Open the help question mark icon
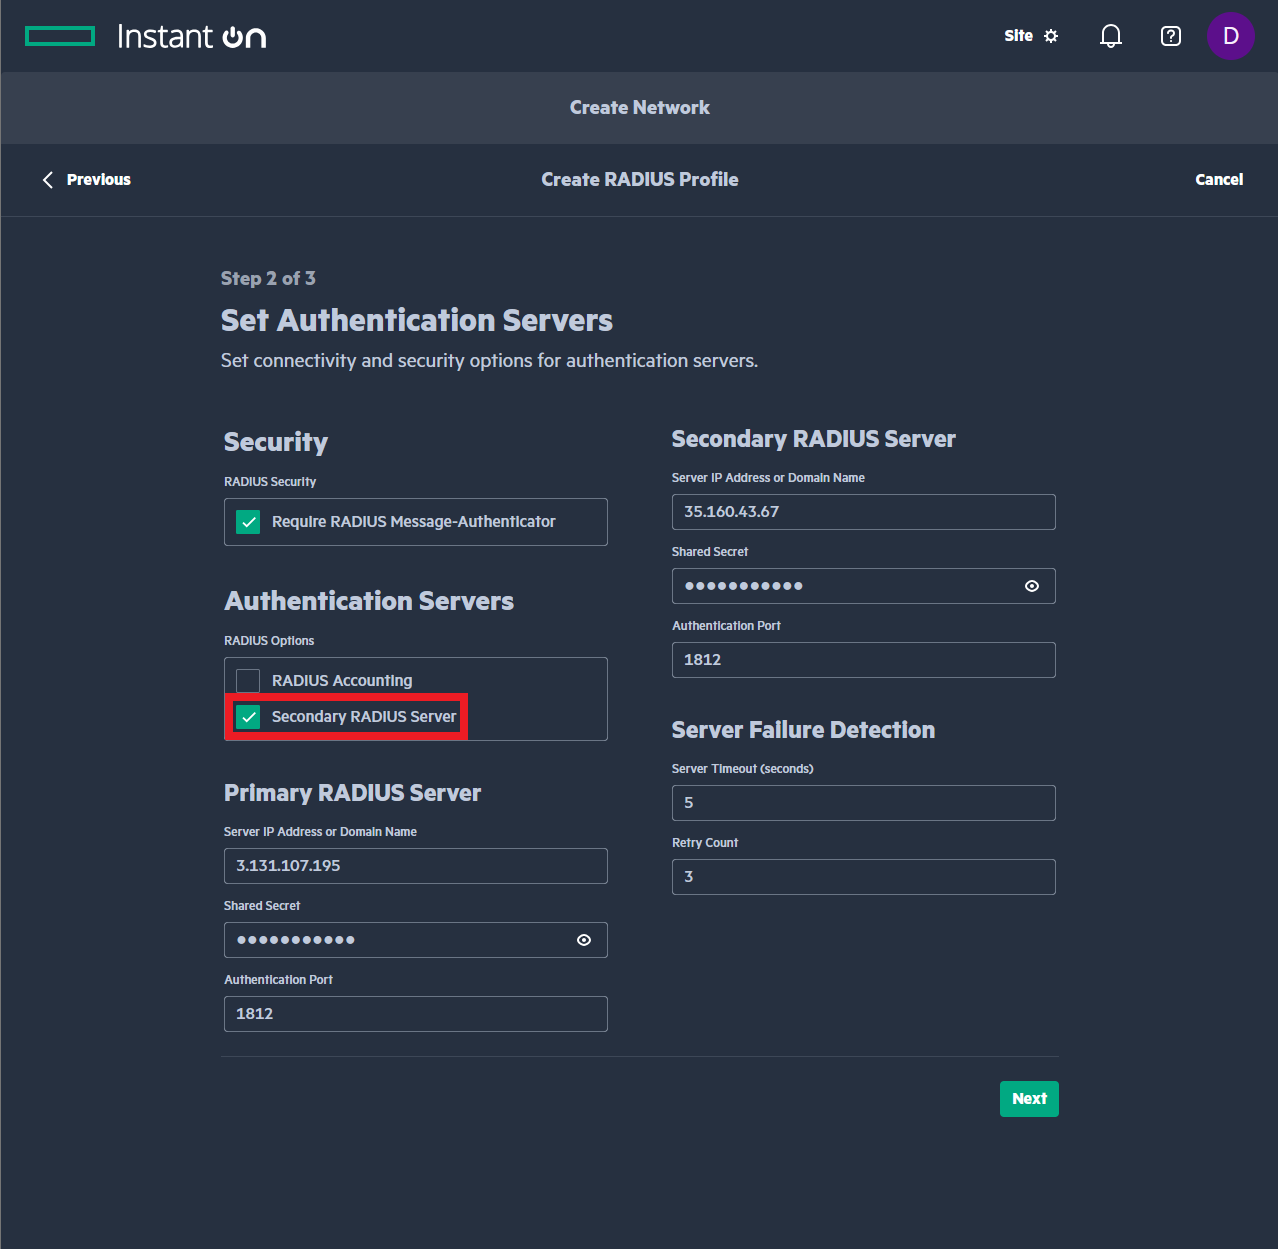 click(1170, 36)
